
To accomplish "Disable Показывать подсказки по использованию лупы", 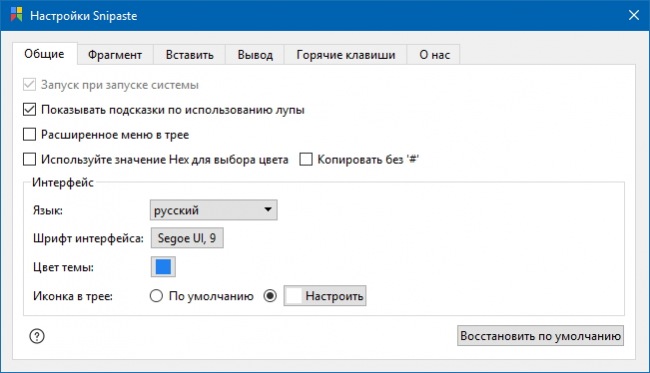I will coord(29,110).
